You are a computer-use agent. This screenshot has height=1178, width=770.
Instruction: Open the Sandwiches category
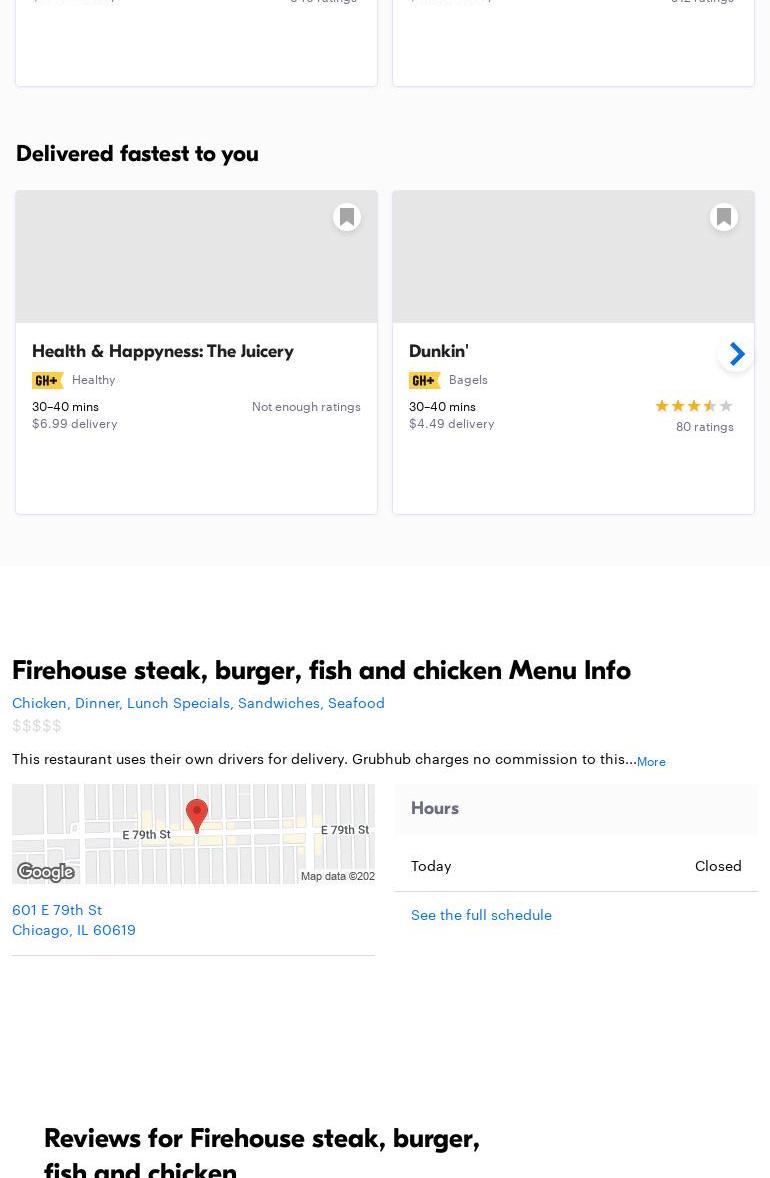tap(279, 702)
